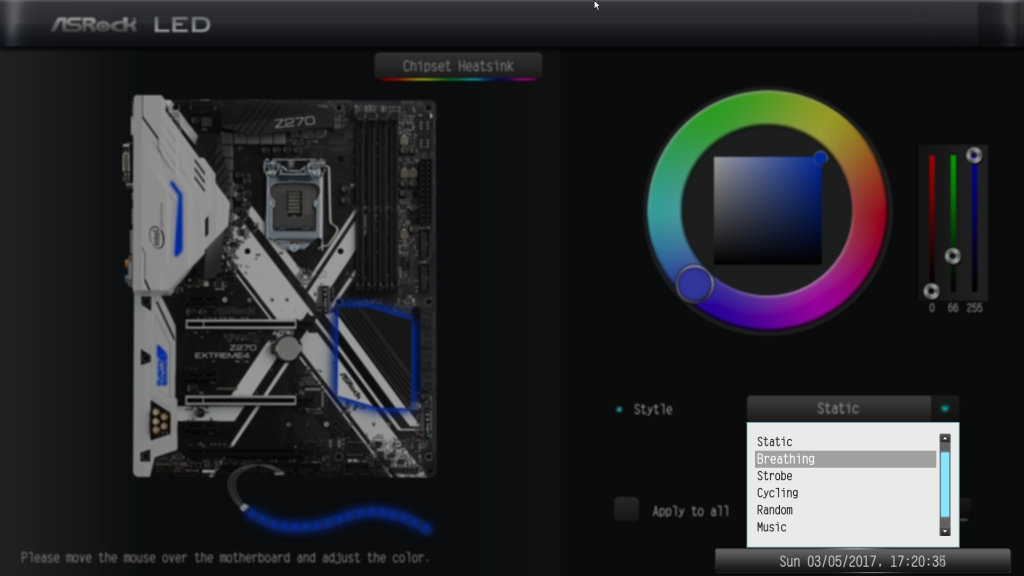This screenshot has width=1024, height=576.
Task: Click the 'Please move the mouse' hint text
Action: coord(225,558)
